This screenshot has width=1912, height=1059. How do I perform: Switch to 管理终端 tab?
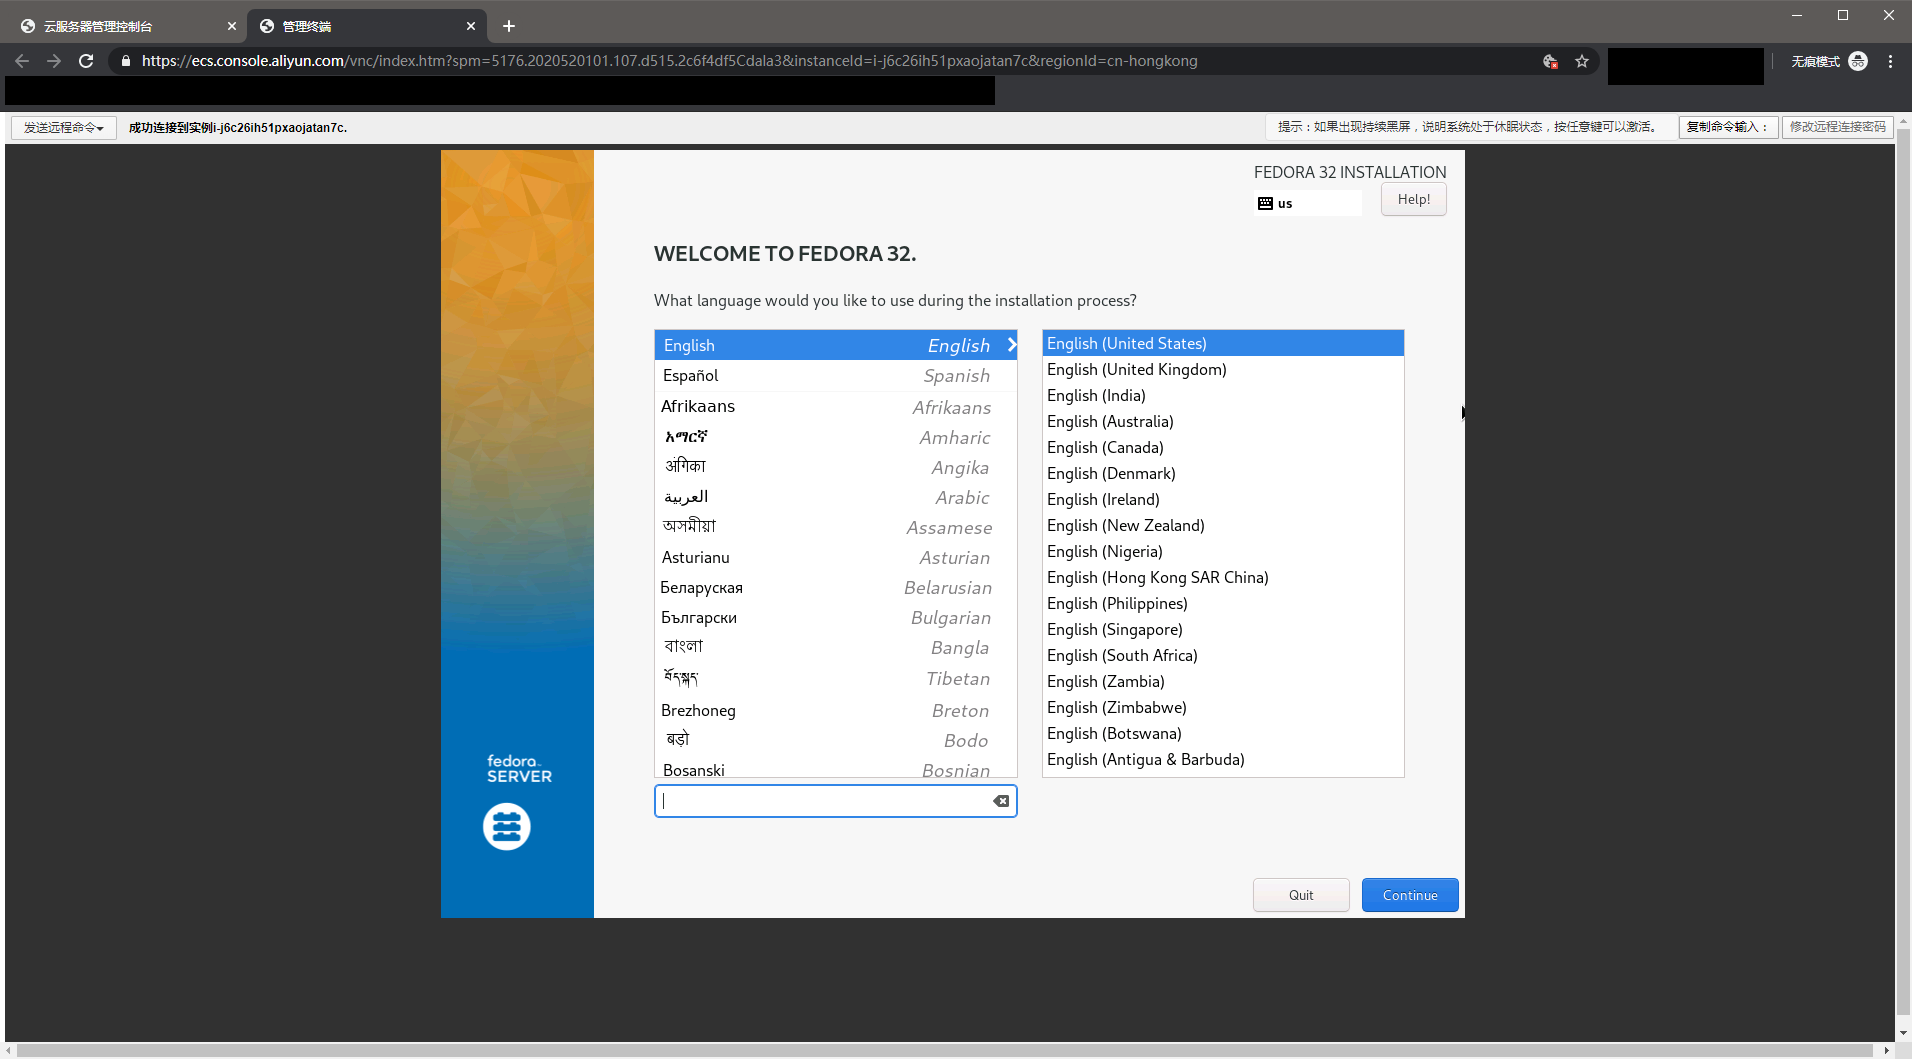pyautogui.click(x=366, y=26)
